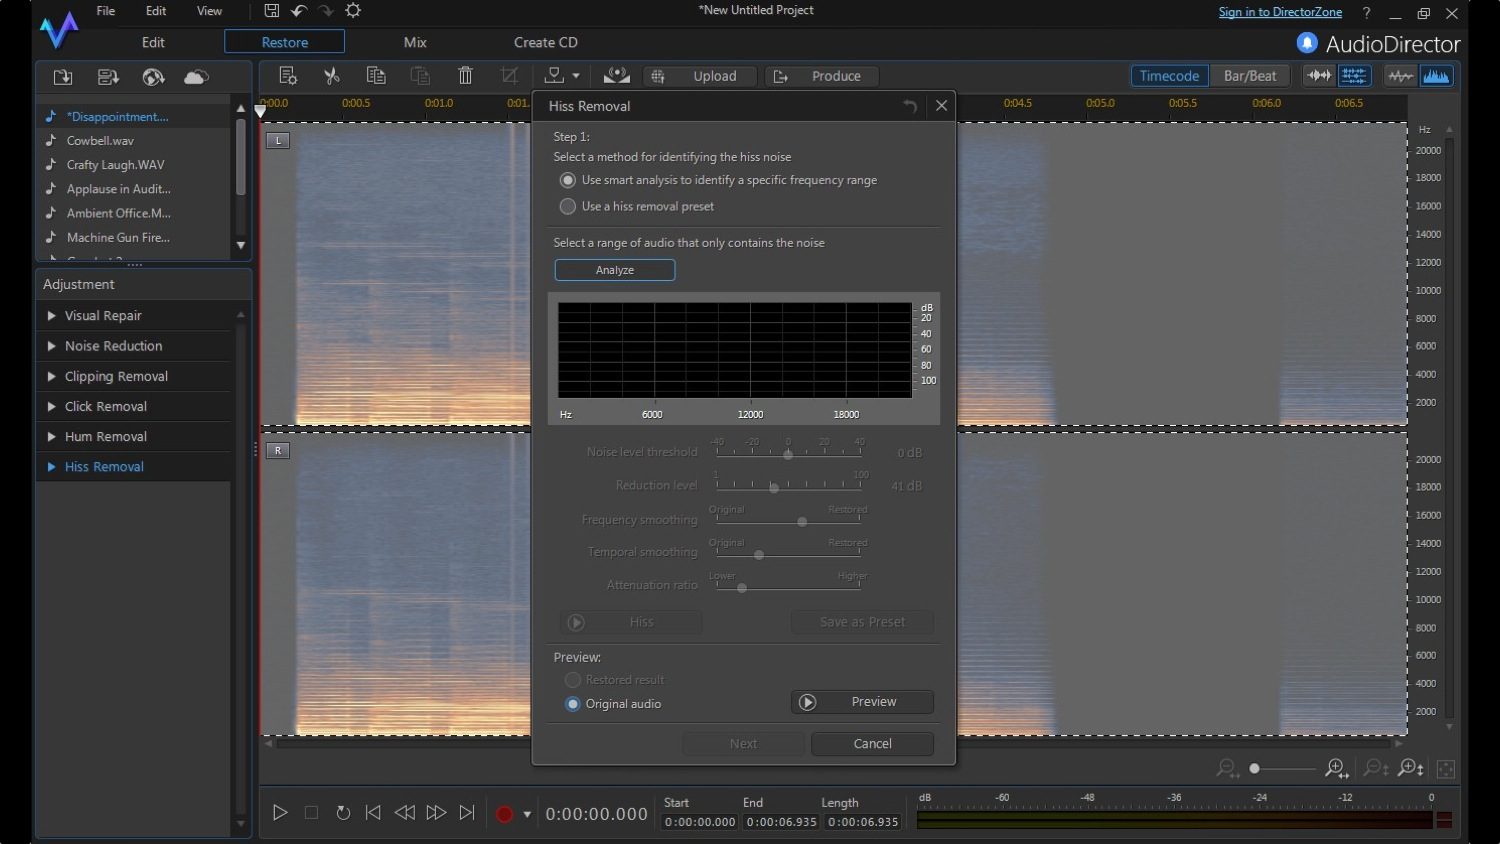Click the question mark help icon
Image resolution: width=1500 pixels, height=844 pixels.
coord(1366,13)
